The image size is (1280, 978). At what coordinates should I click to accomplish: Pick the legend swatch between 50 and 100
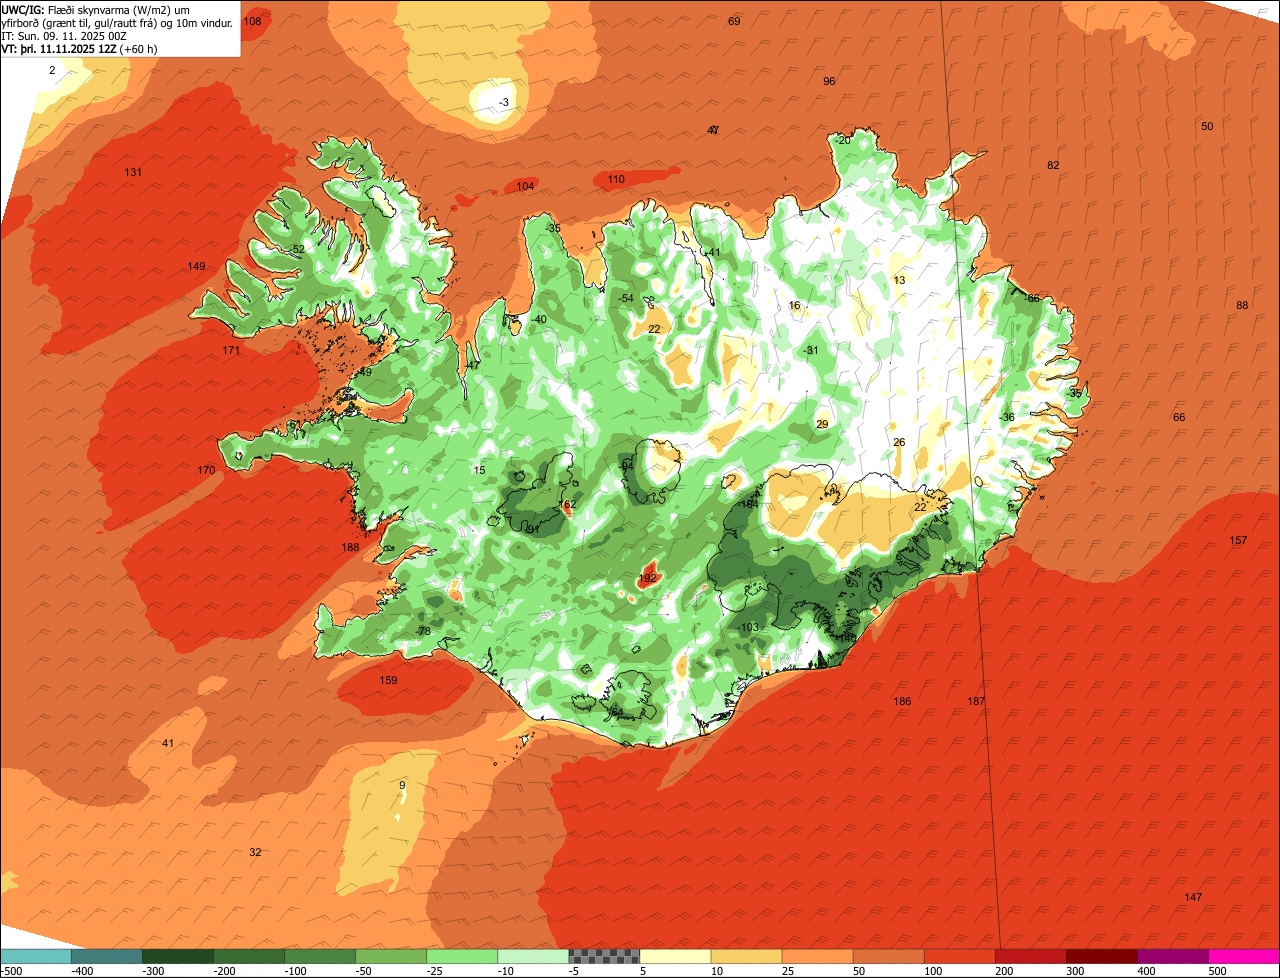888,956
